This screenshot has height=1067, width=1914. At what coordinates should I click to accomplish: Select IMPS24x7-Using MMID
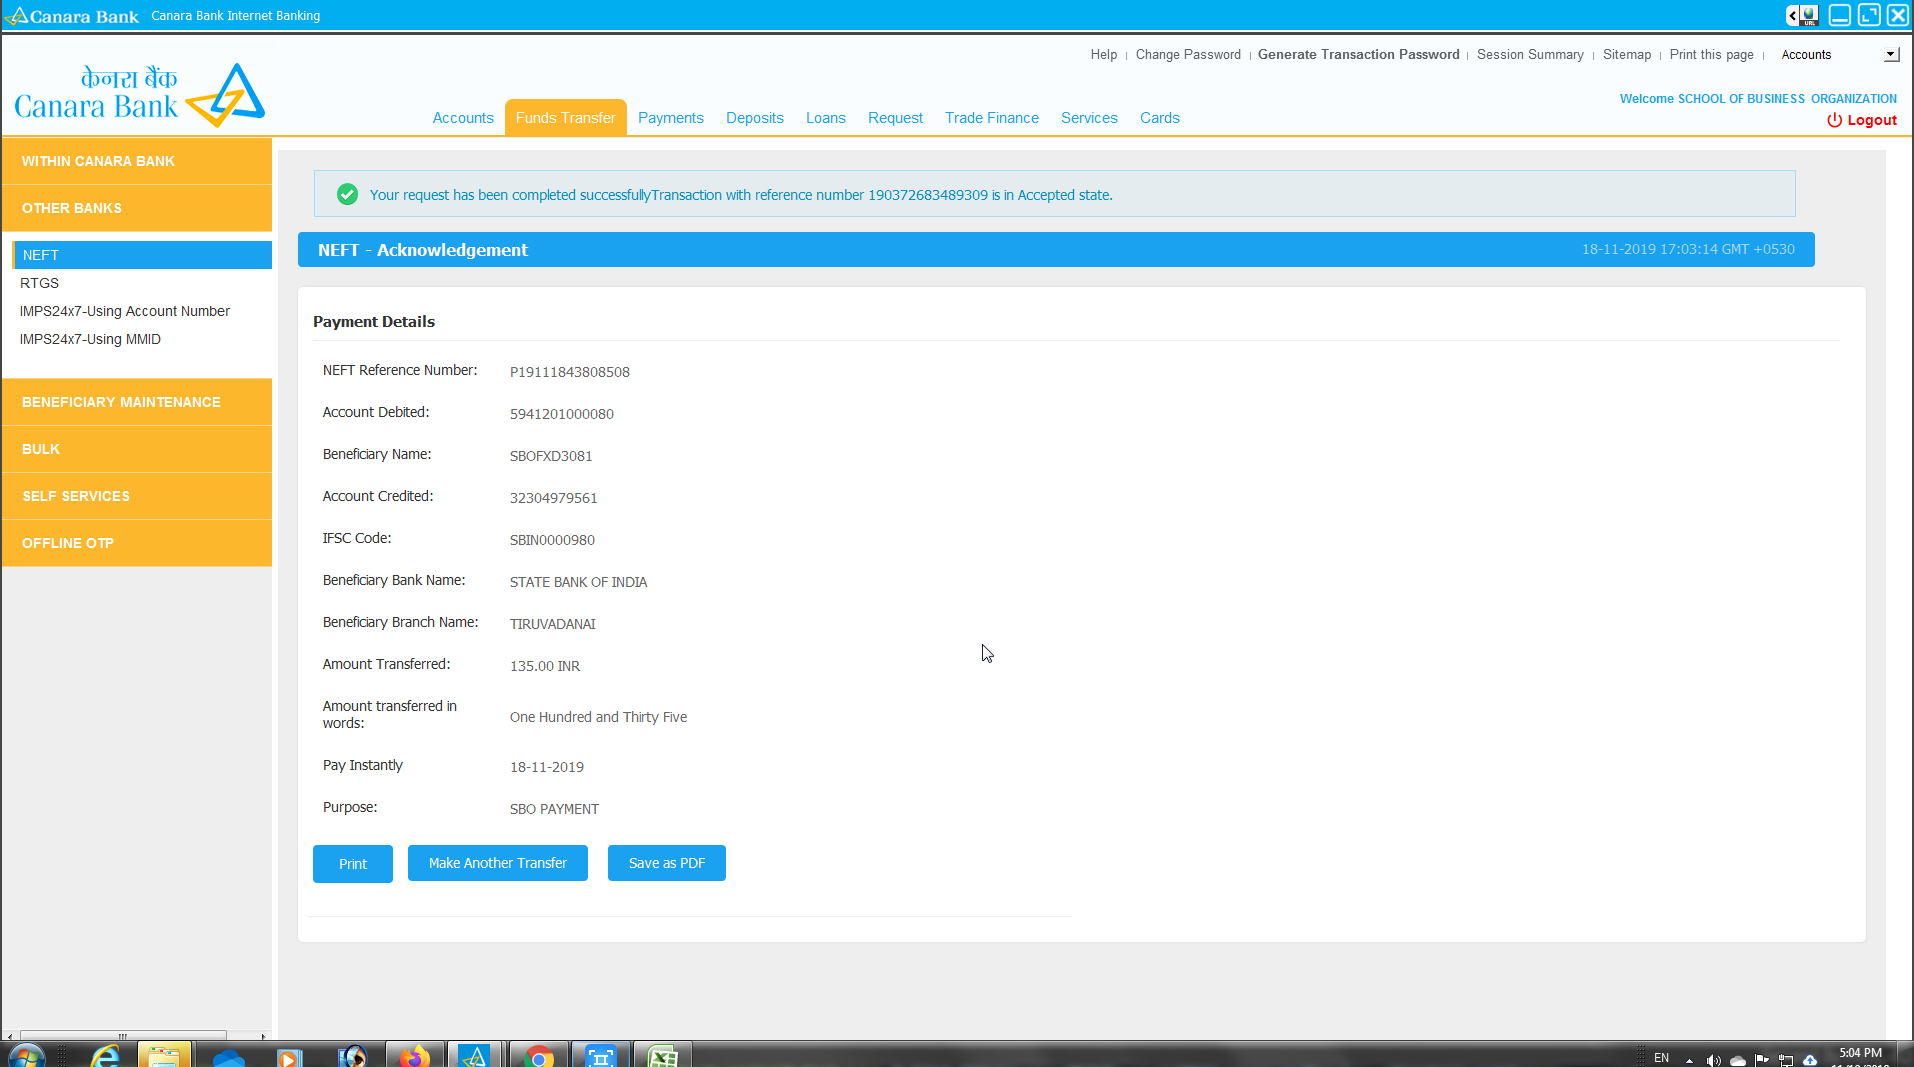click(x=90, y=339)
